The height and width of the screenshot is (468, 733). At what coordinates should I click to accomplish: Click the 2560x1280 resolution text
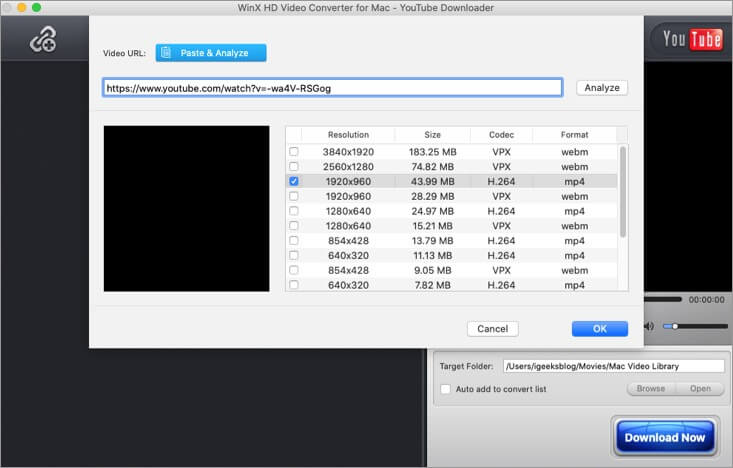[348, 167]
